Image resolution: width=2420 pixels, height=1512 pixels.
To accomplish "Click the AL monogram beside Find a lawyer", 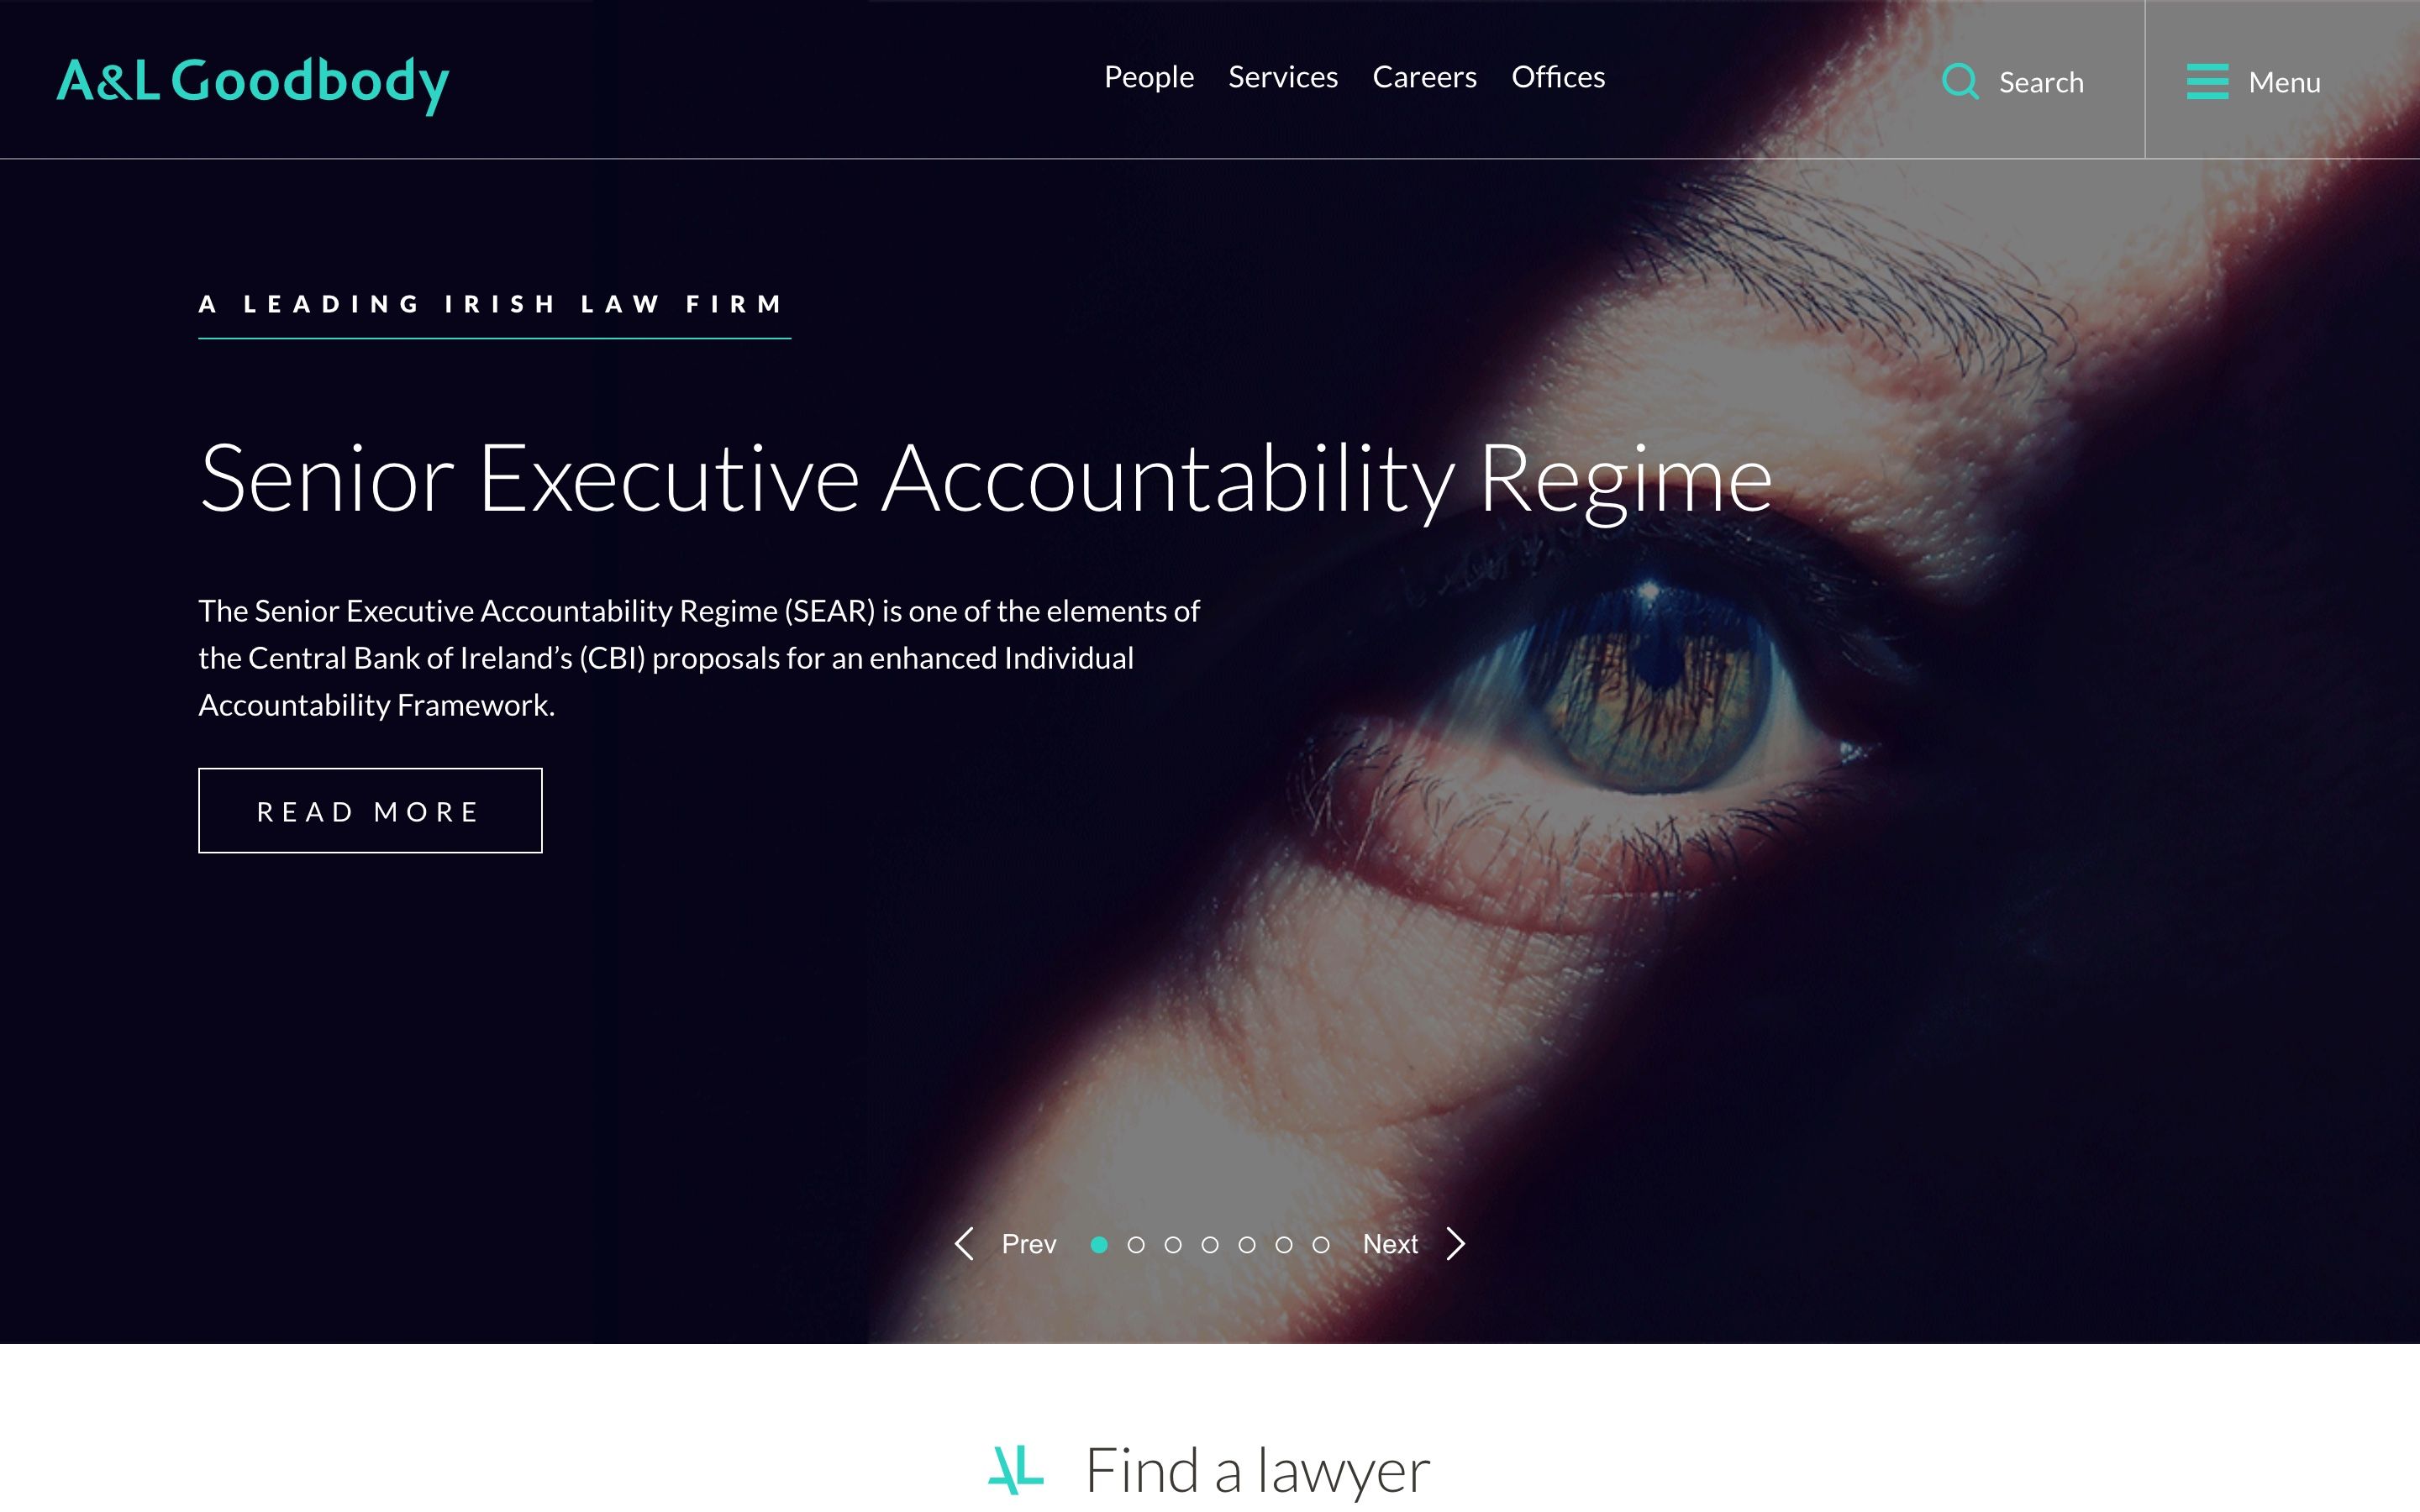I will coord(1015,1470).
